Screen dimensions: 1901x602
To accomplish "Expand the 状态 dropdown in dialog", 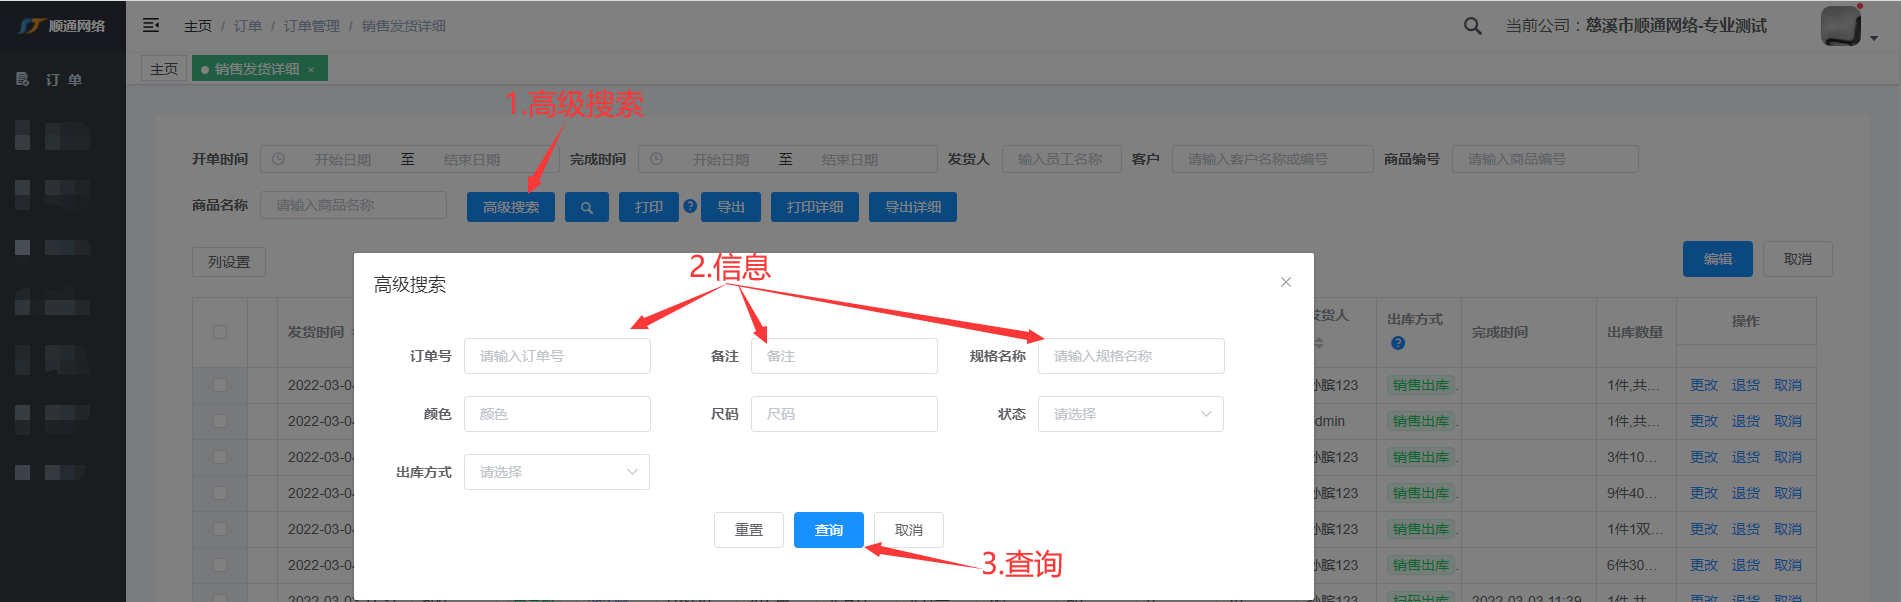I will (x=1130, y=414).
